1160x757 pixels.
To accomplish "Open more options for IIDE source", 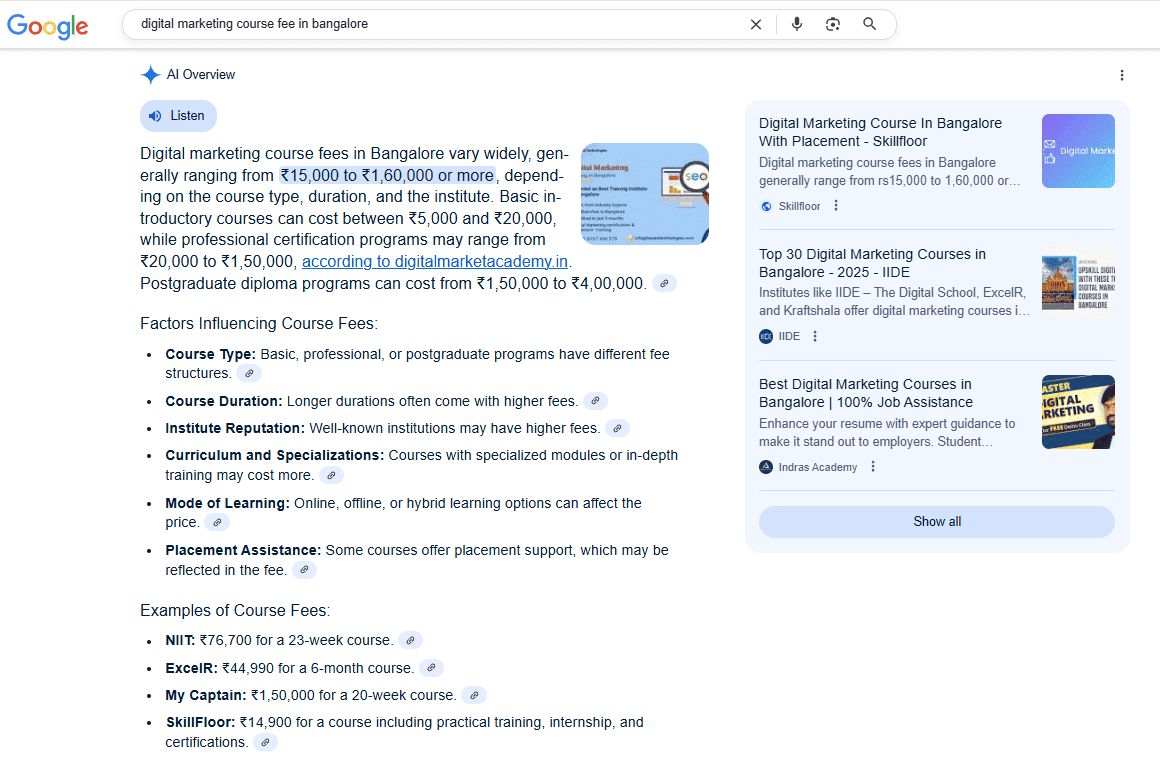I will 815,336.
